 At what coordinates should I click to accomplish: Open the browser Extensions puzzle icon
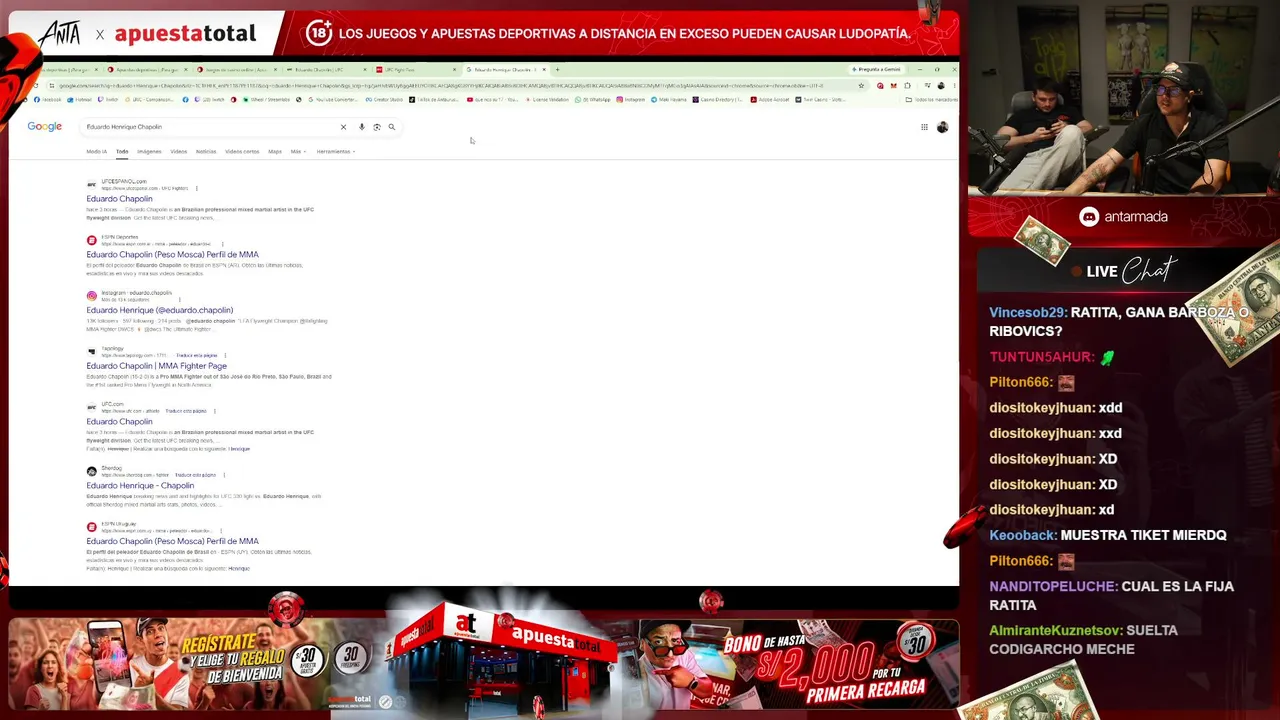pyautogui.click(x=907, y=85)
